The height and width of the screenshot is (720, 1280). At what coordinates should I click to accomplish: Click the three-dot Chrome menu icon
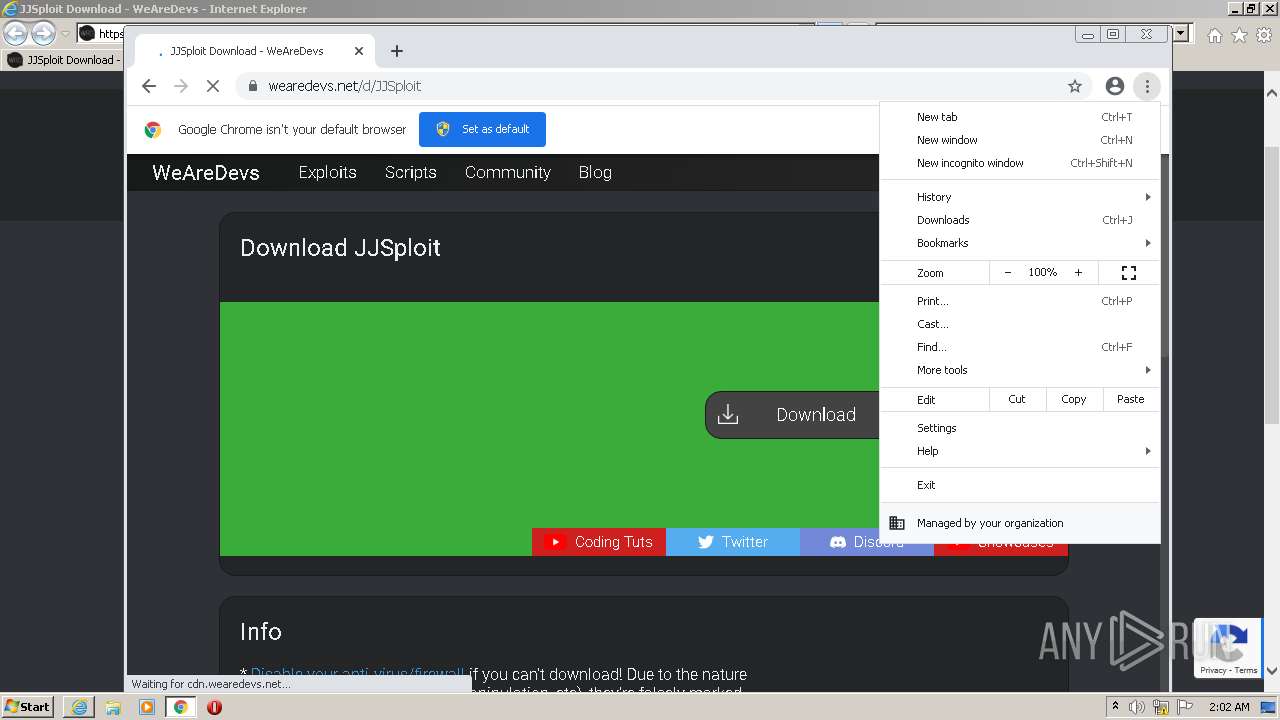(1147, 86)
